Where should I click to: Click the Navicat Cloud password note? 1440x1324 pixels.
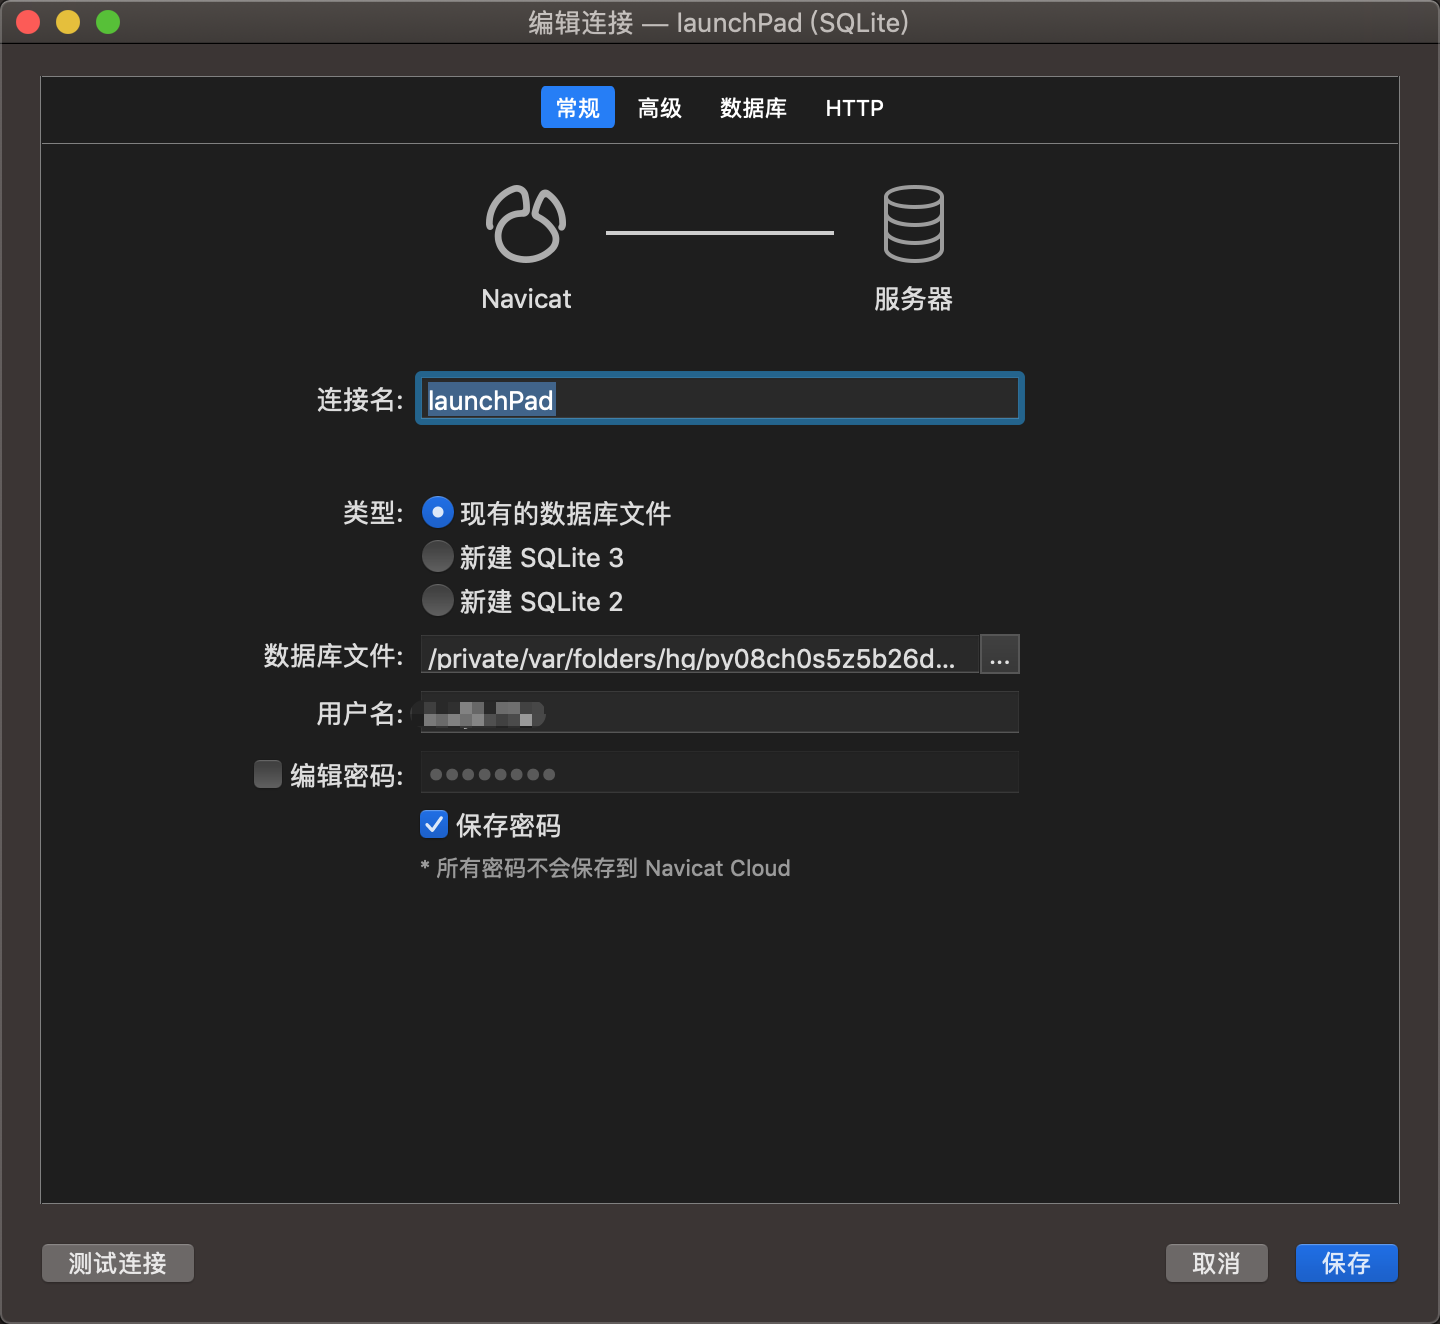tap(606, 868)
